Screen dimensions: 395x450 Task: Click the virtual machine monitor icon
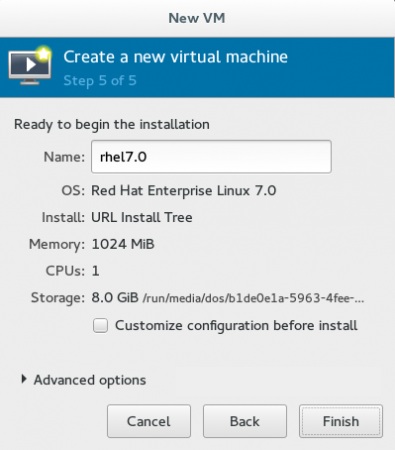click(30, 65)
